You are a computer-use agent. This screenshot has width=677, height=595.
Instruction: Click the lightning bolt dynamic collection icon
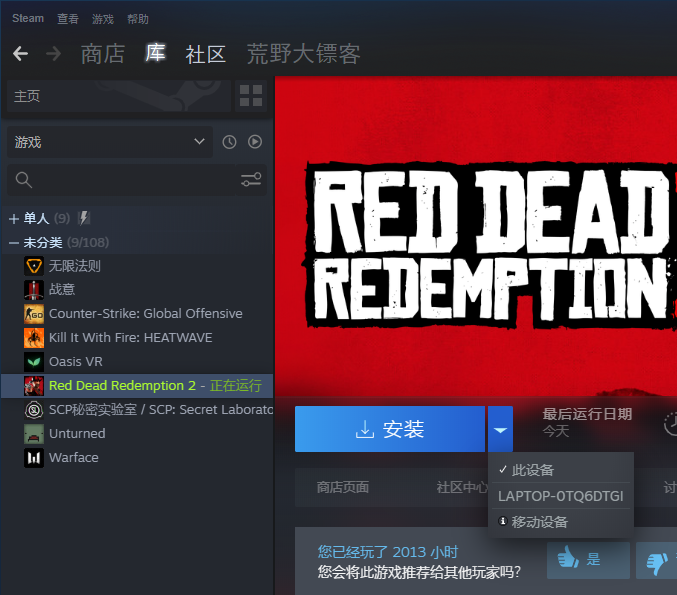[84, 218]
